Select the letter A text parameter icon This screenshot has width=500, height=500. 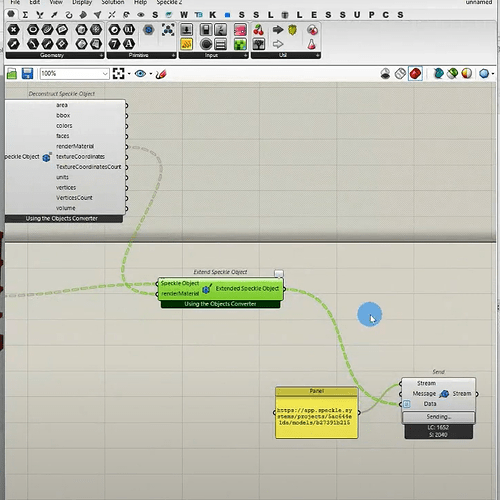coord(129,44)
